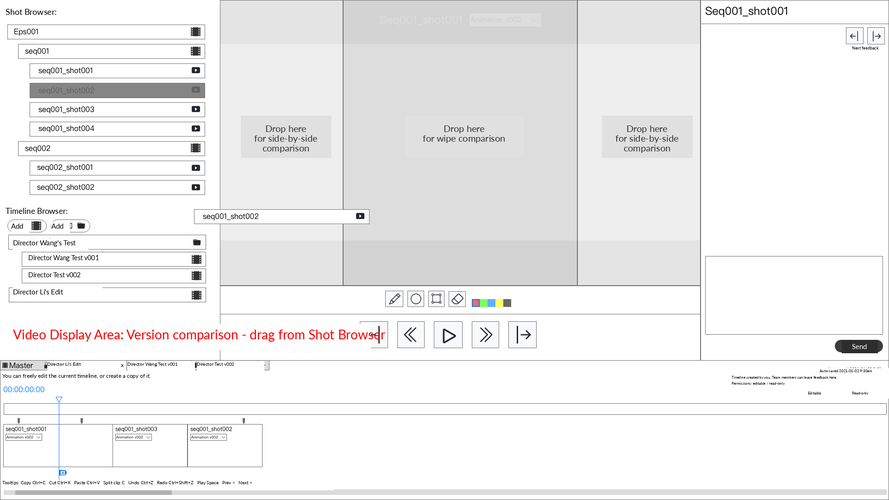Open the Animation v002 dropdown above the viewer
This screenshot has height=500, width=889.
tap(505, 20)
